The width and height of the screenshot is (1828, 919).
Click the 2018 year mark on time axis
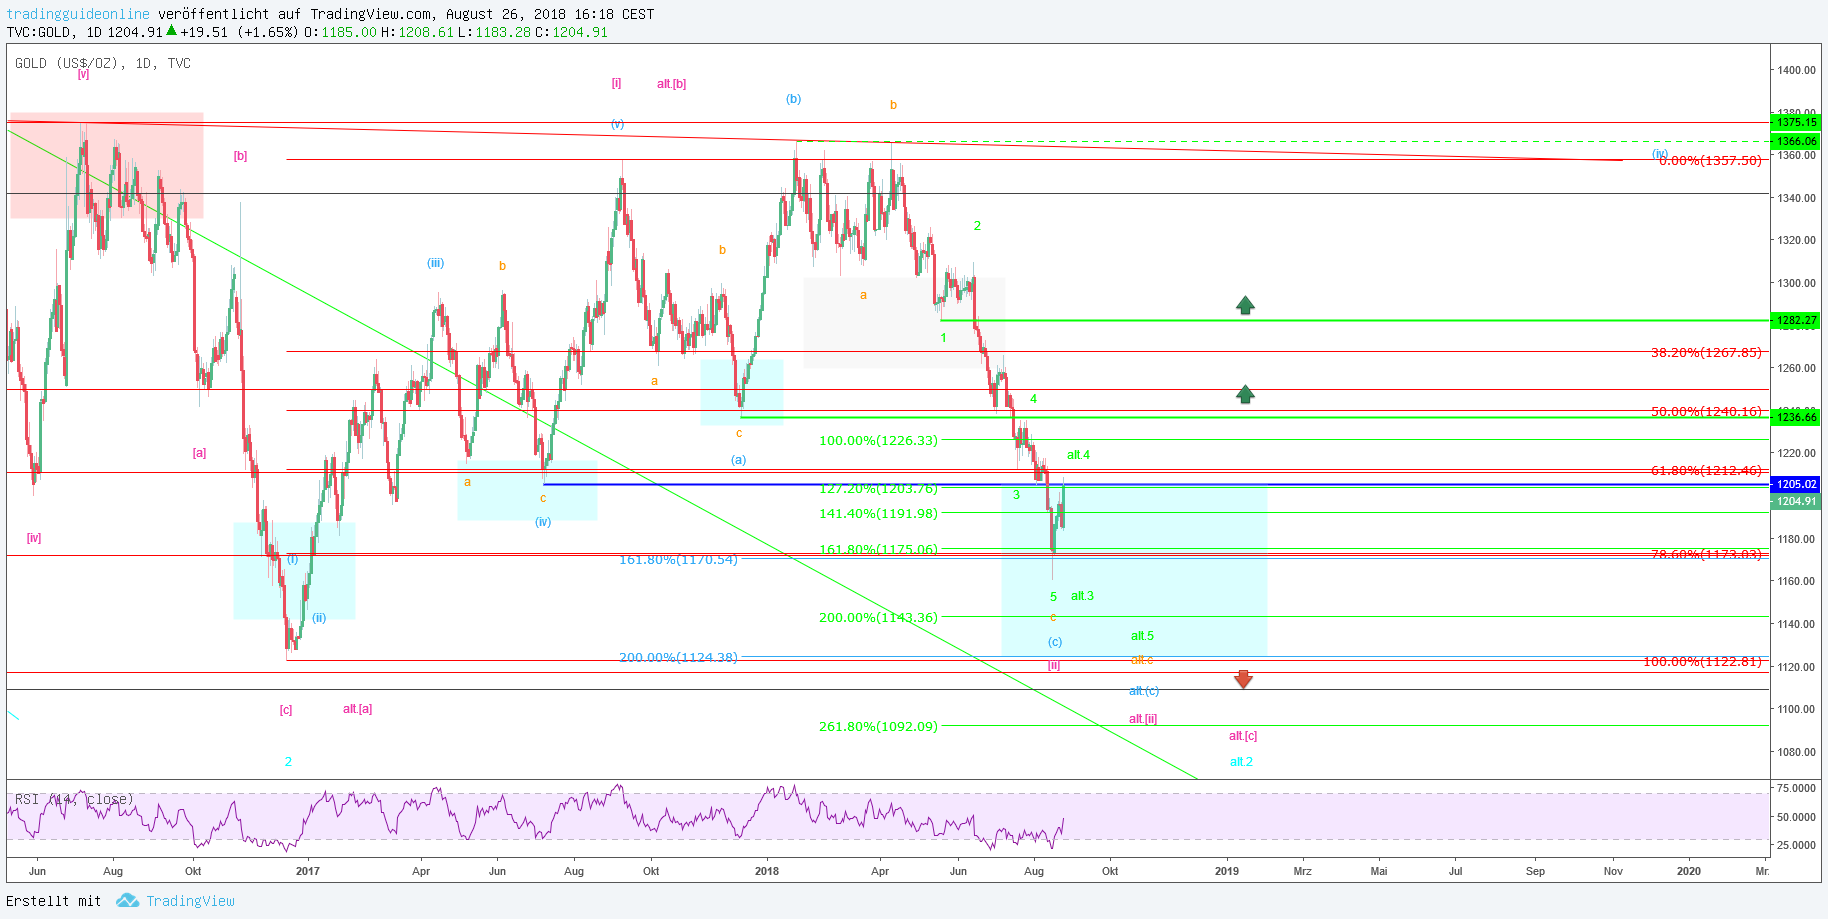(767, 871)
